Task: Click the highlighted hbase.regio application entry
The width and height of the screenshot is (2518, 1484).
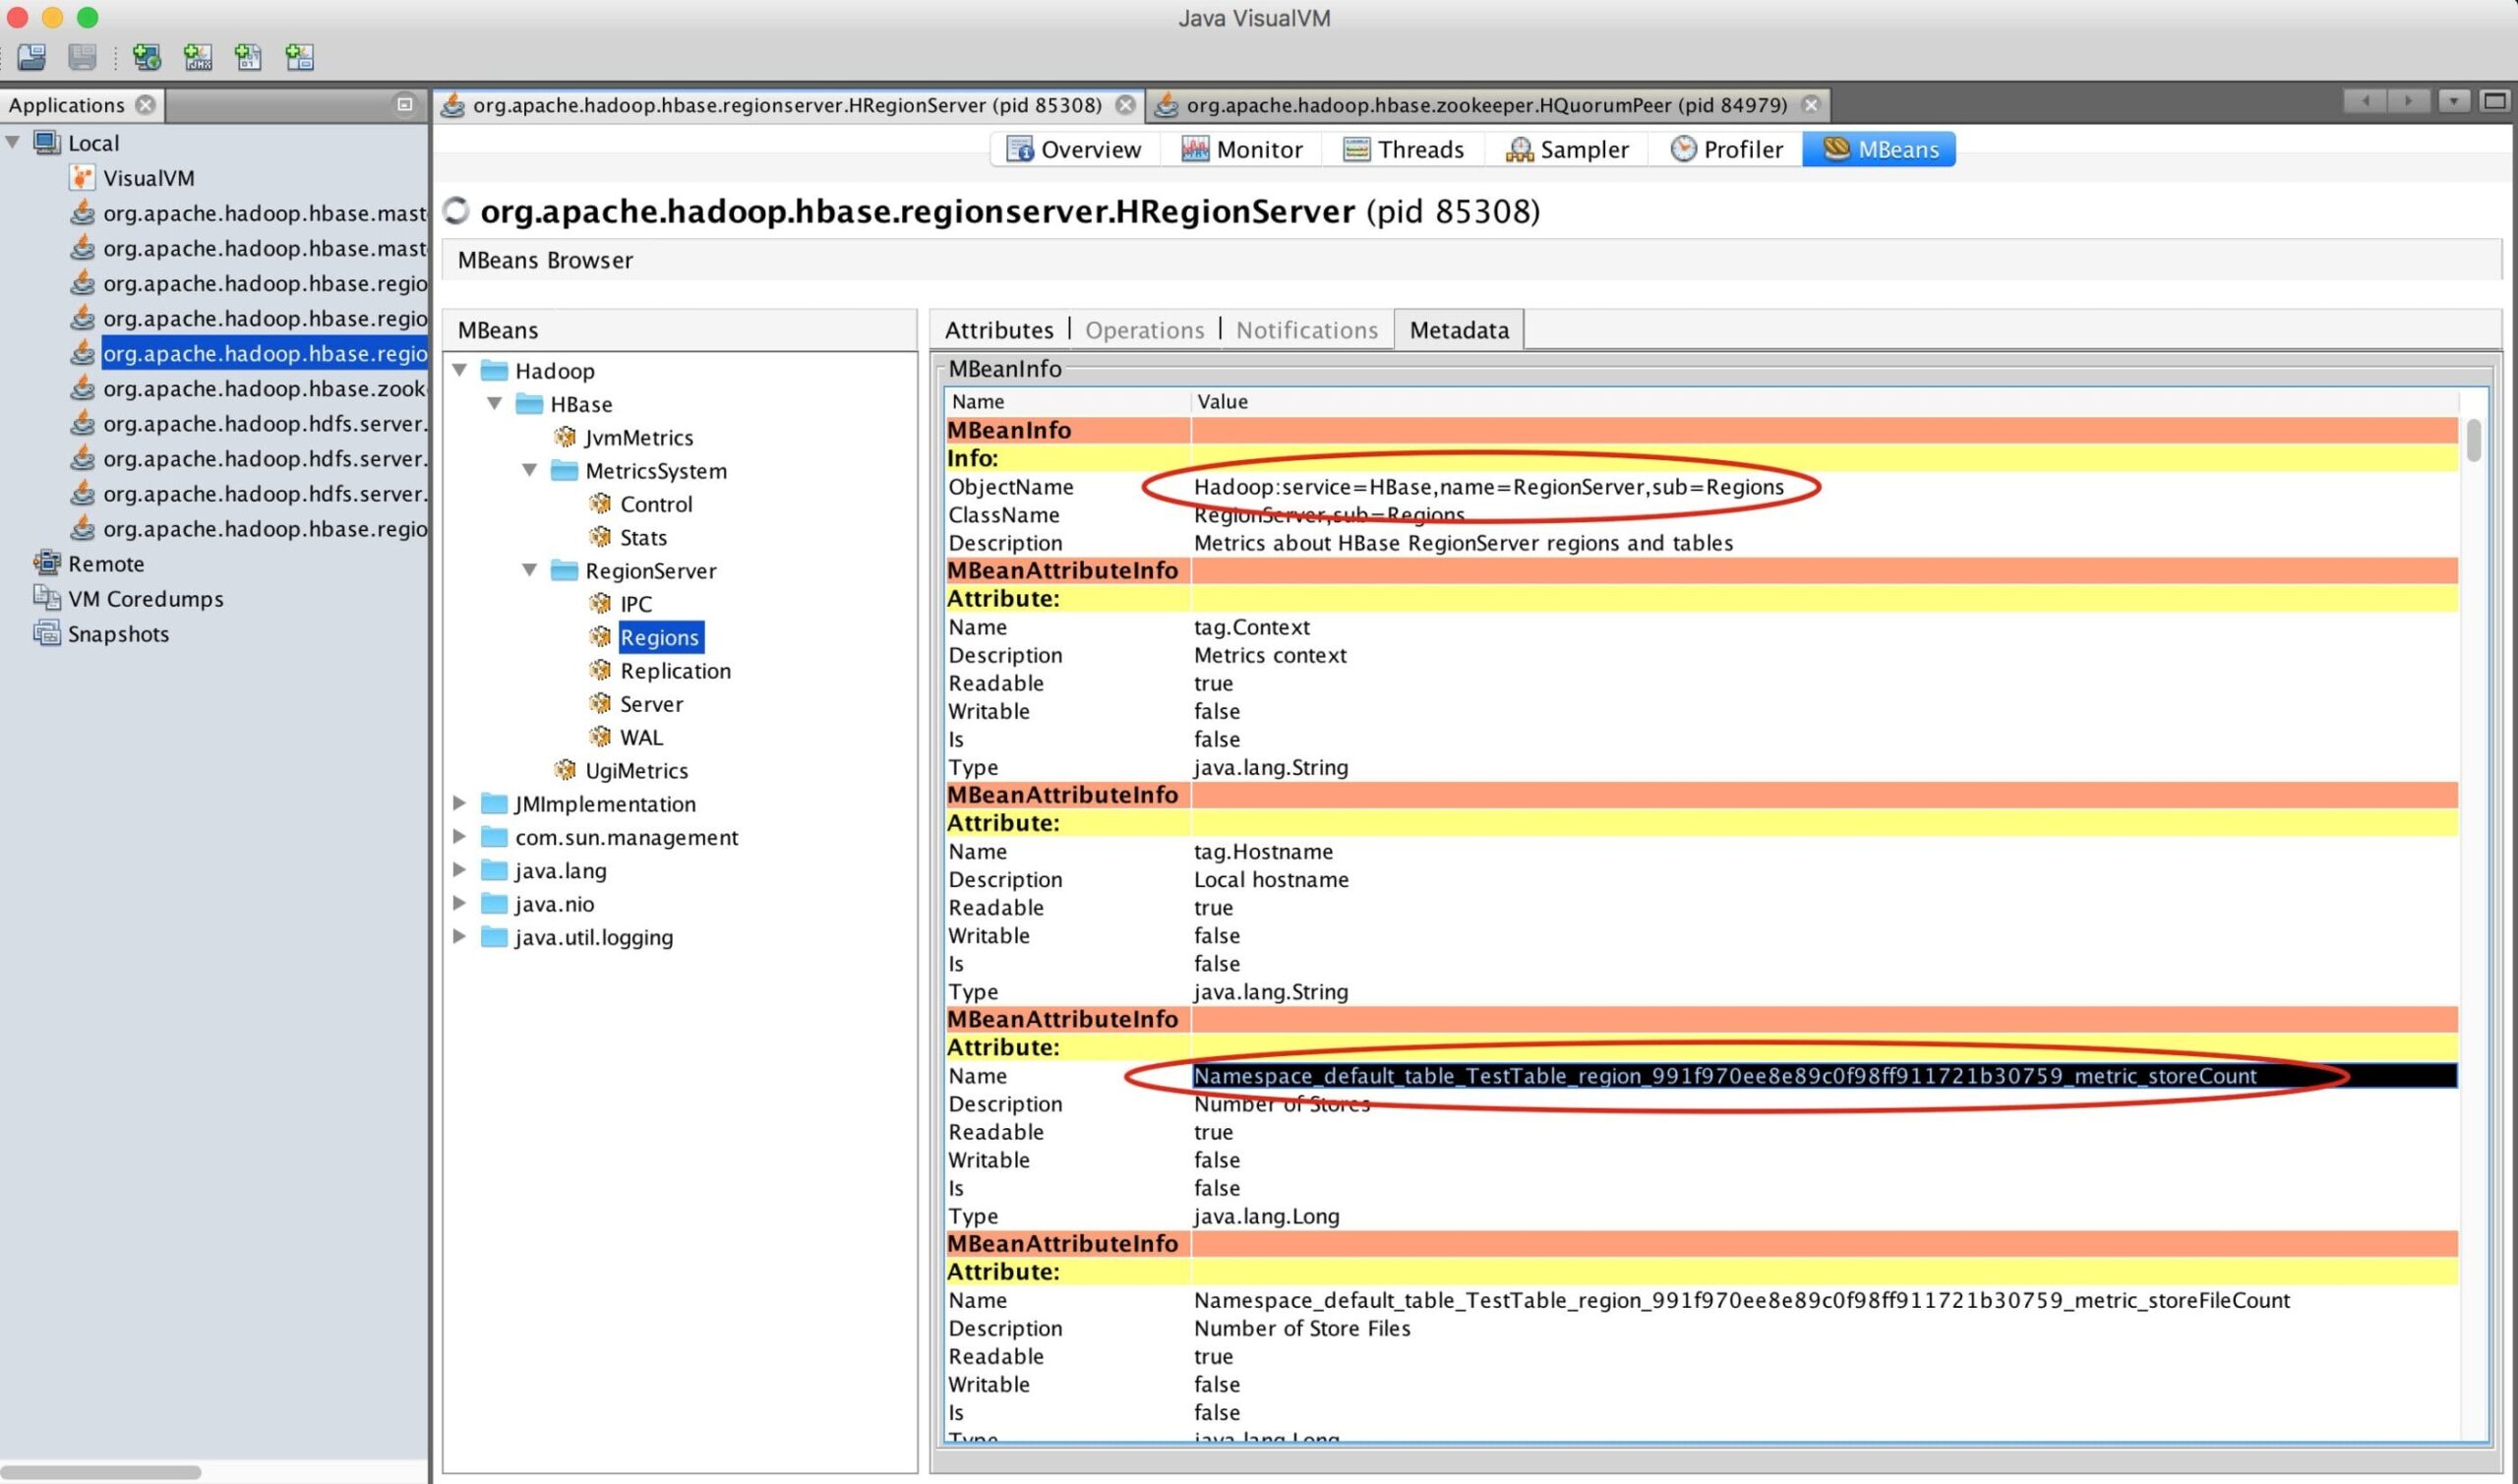Action: [264, 353]
